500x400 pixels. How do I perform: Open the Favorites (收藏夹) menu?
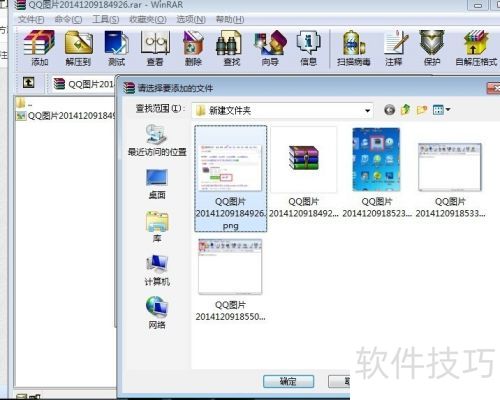[148, 19]
